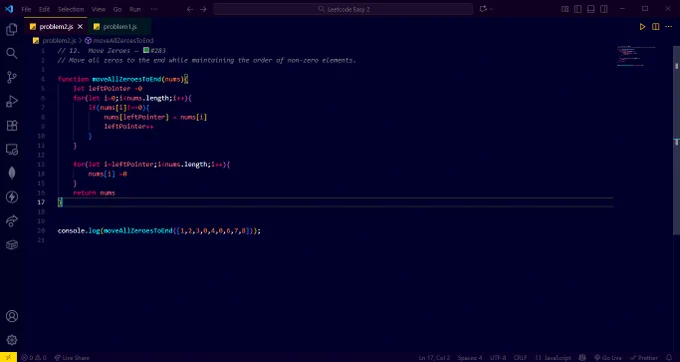Open the Run menu
Screen dimensions: 680x362
135,9
